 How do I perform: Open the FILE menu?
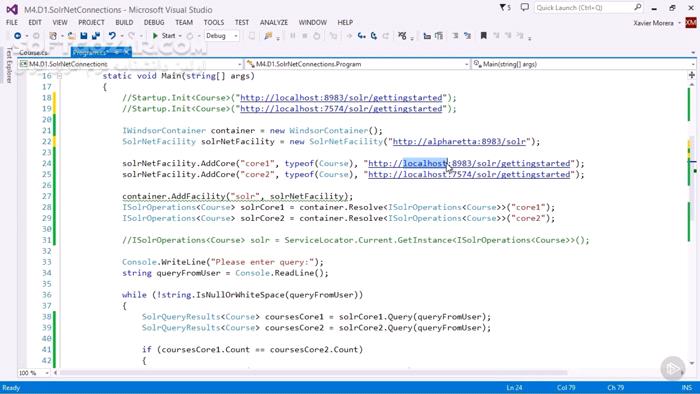[12, 22]
